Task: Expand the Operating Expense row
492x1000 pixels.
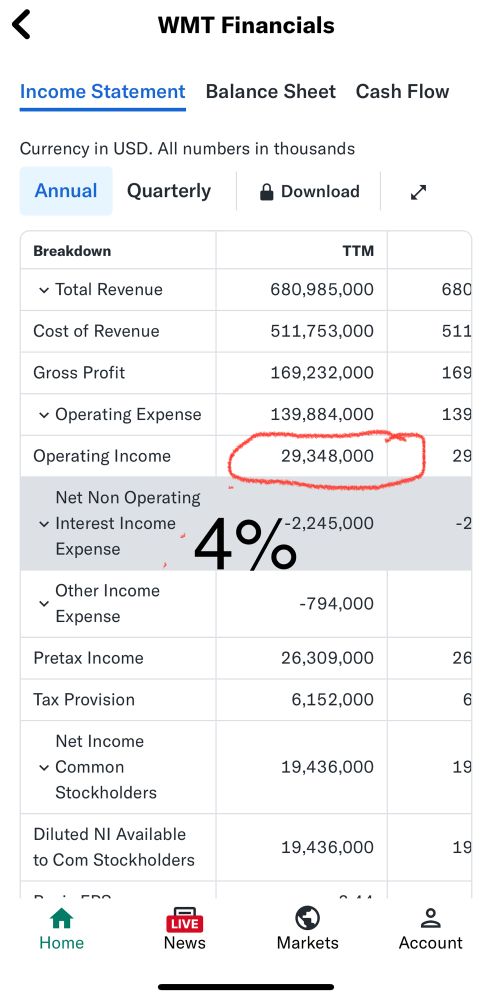Action: point(43,415)
